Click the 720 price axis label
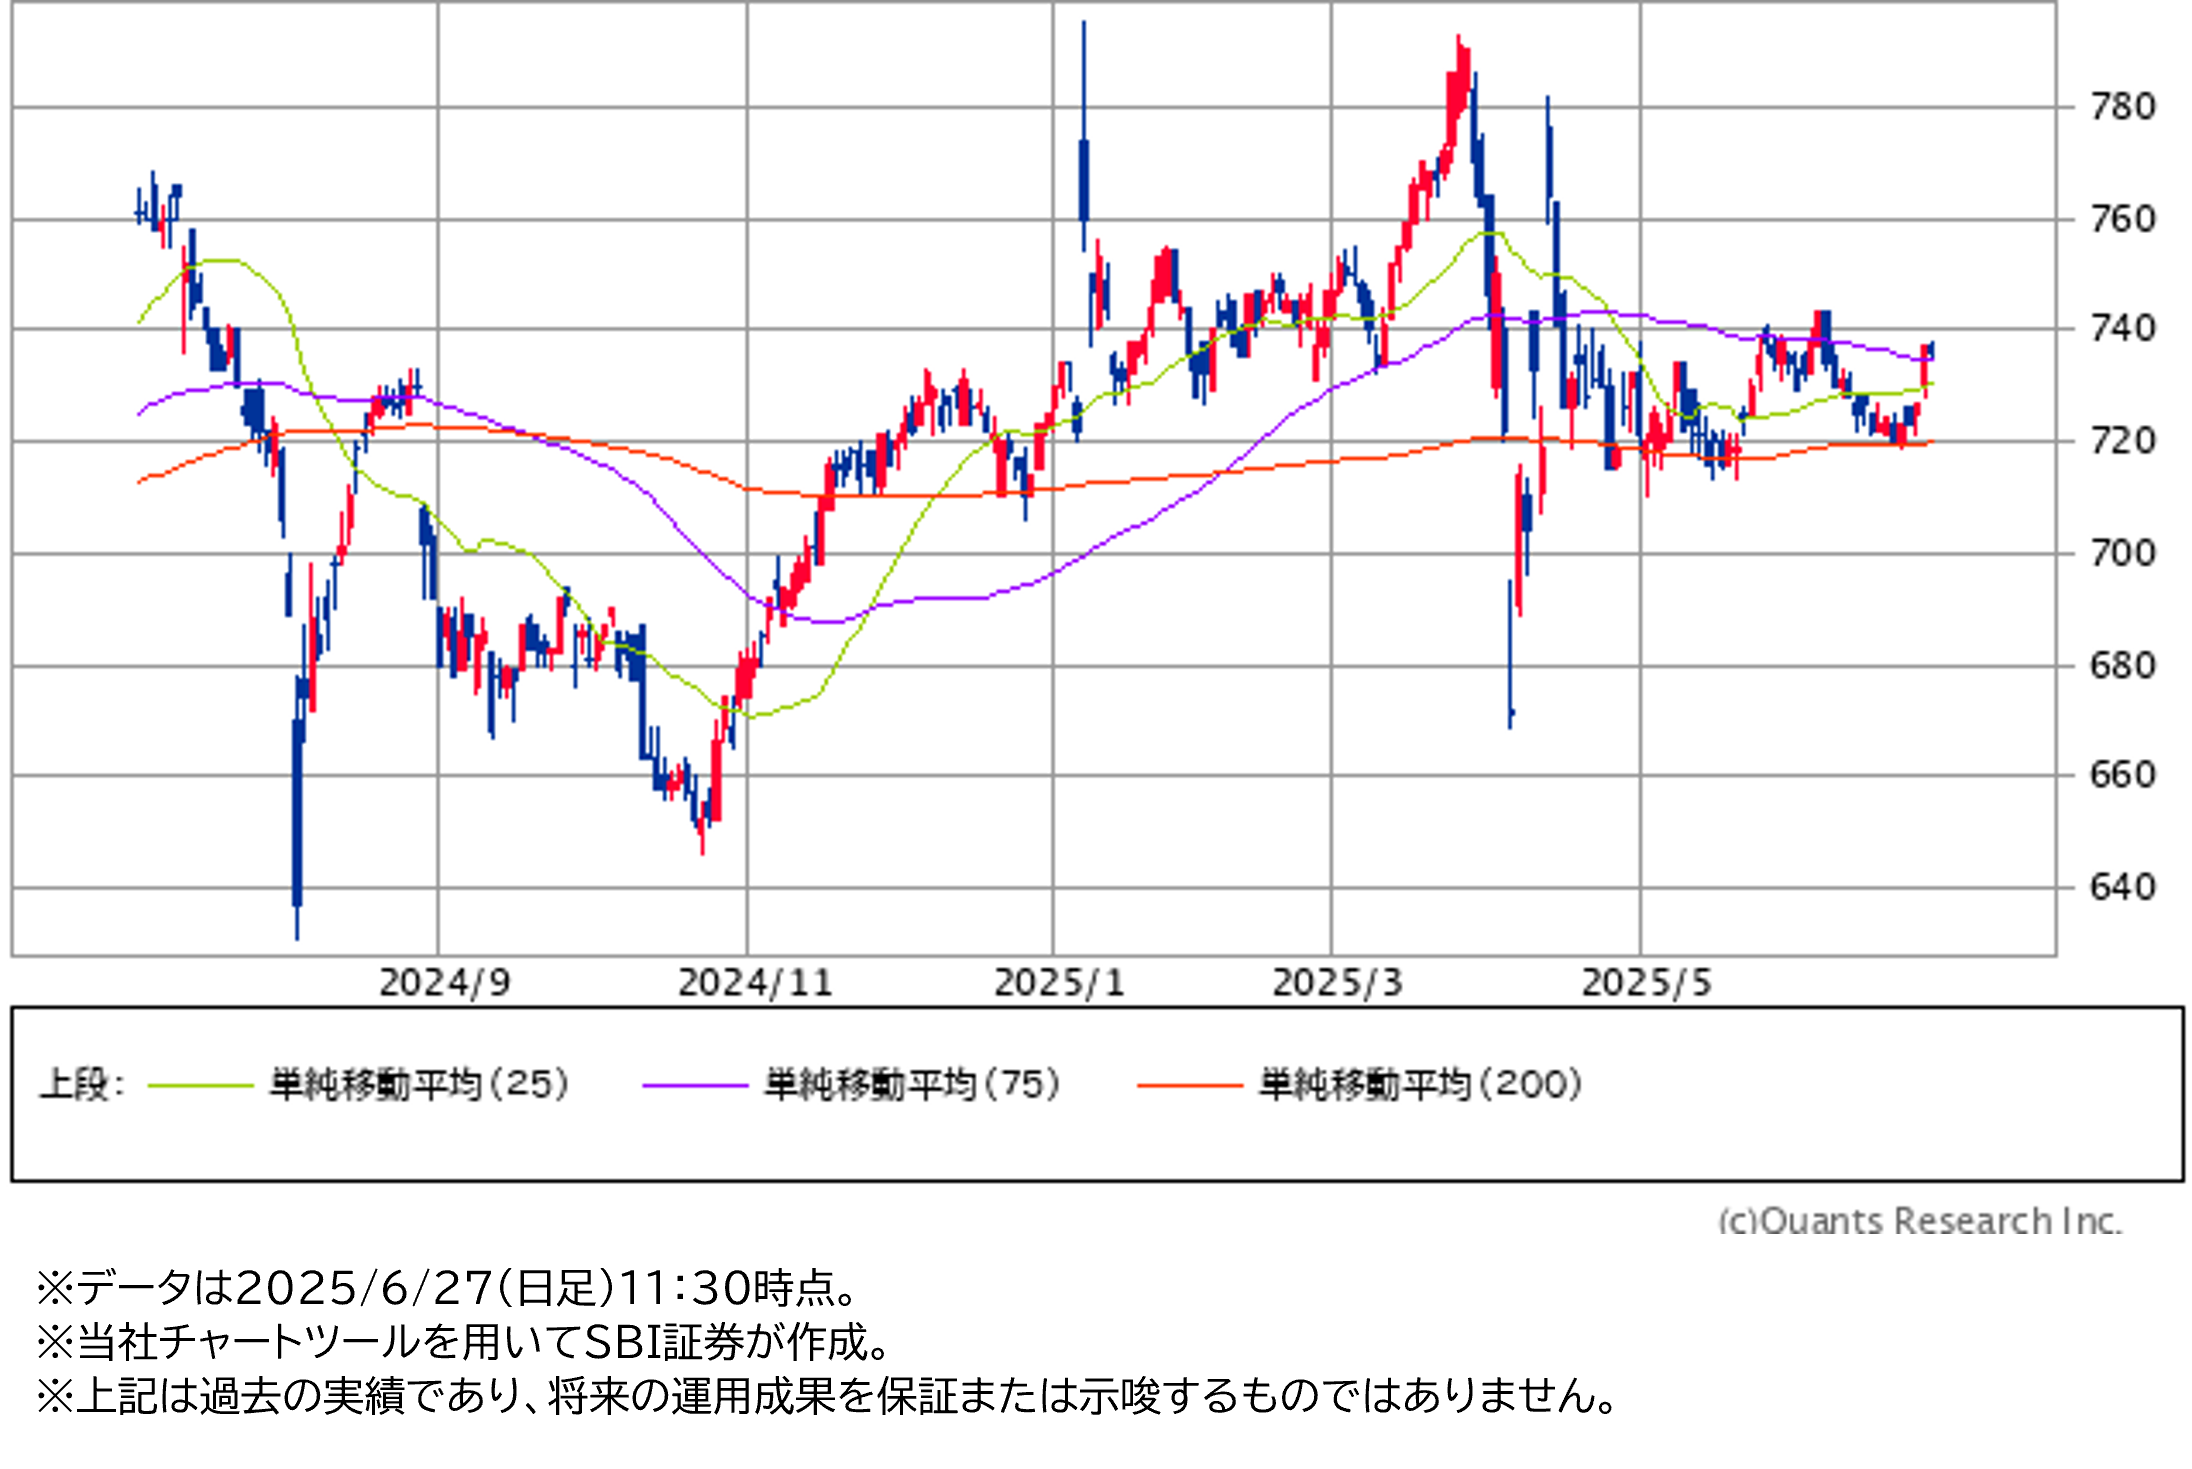Screen dimensions: 2192x1469 click(x=2122, y=441)
